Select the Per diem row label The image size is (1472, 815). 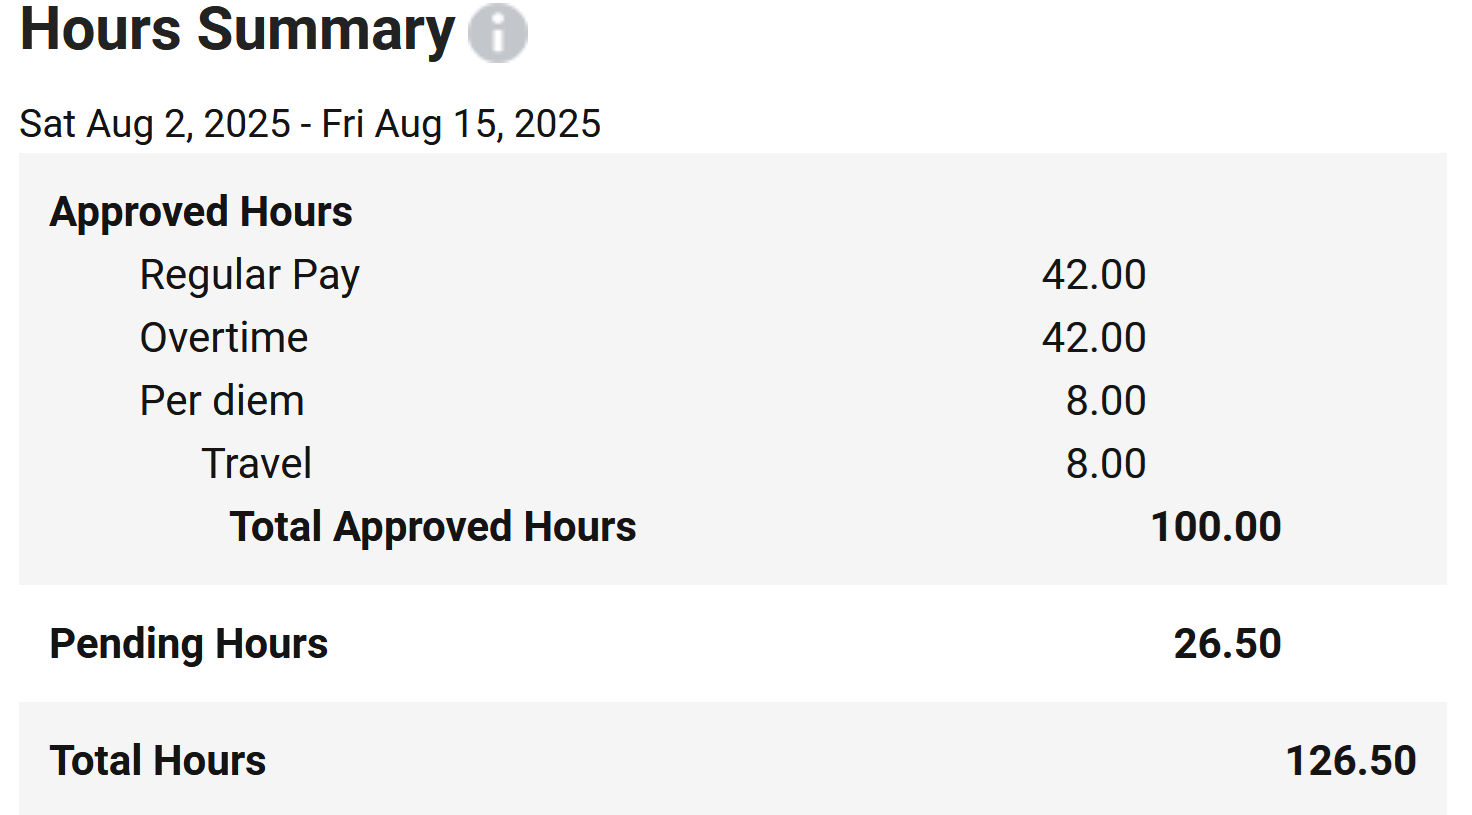tap(222, 401)
